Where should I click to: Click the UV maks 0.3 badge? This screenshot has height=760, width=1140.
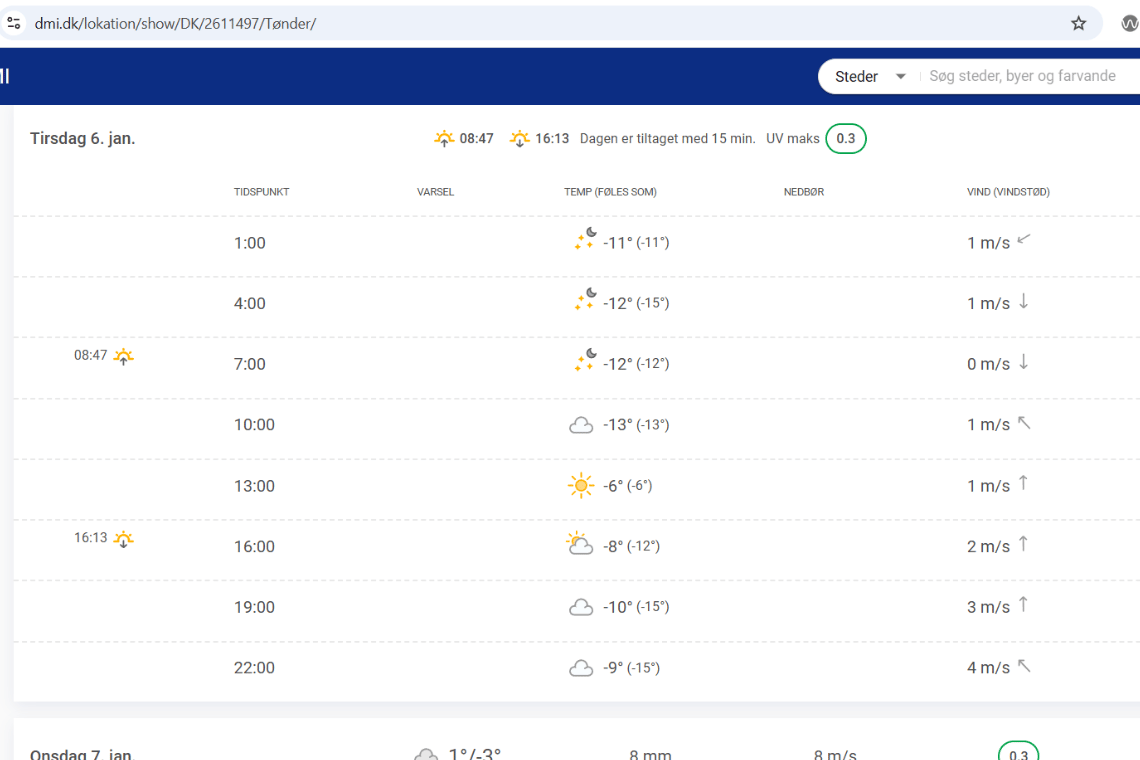(x=846, y=139)
